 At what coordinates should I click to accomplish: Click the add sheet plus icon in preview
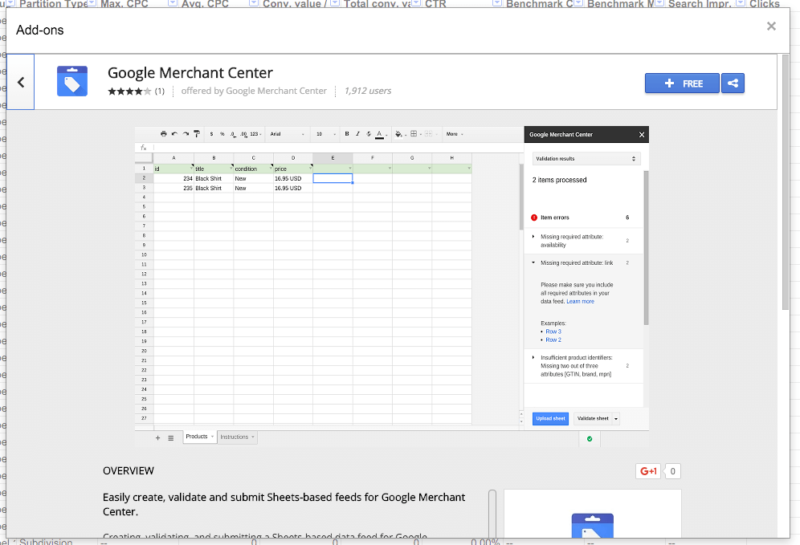tap(158, 437)
